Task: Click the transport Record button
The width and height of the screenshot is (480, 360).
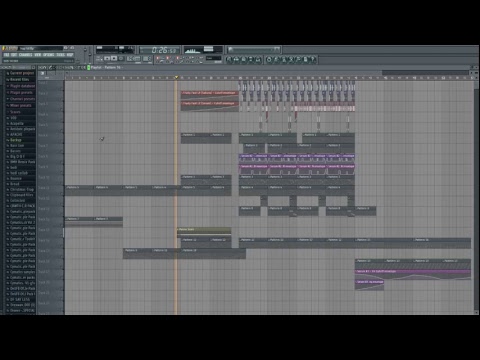Action: 121,59
